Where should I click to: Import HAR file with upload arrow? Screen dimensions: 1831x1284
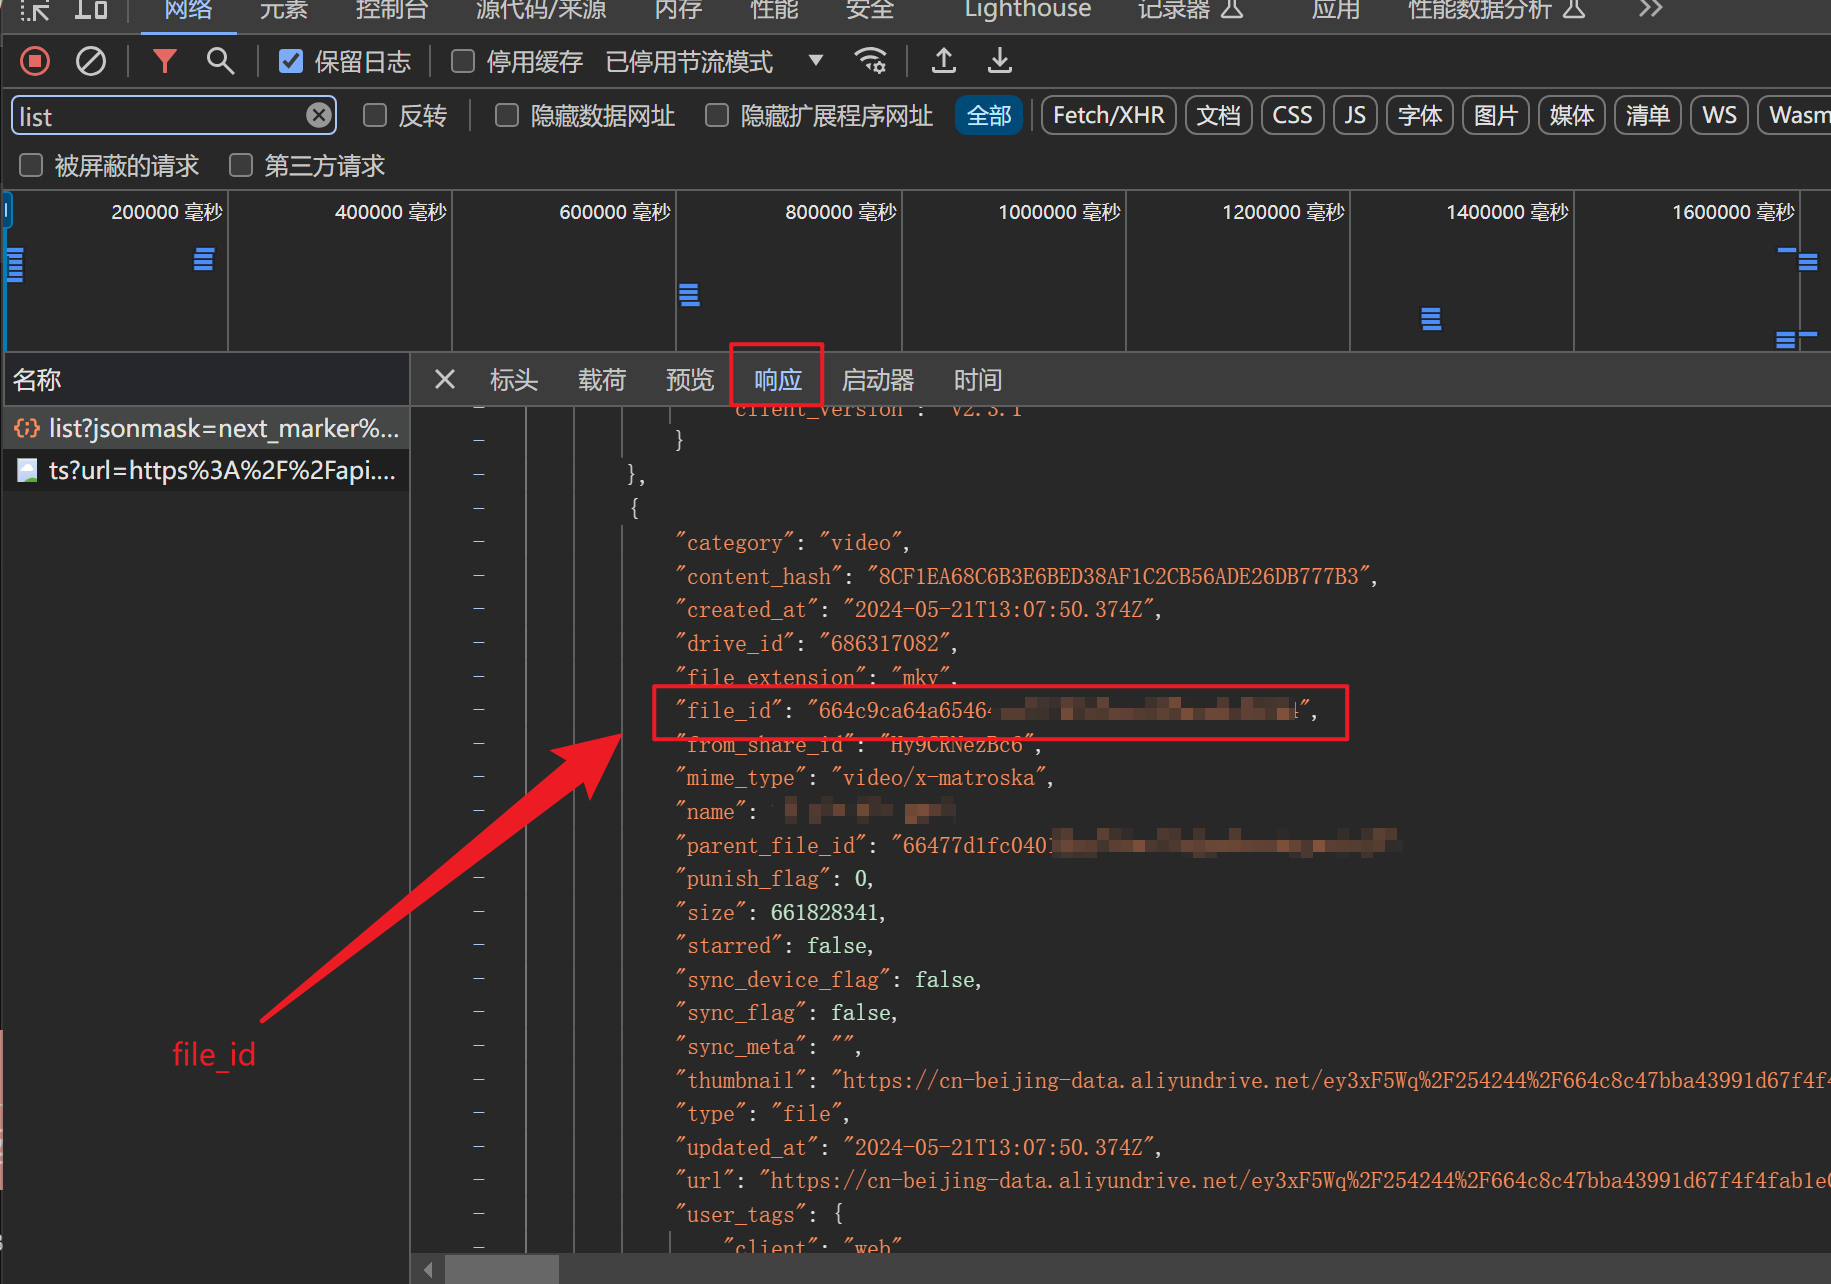(x=943, y=62)
